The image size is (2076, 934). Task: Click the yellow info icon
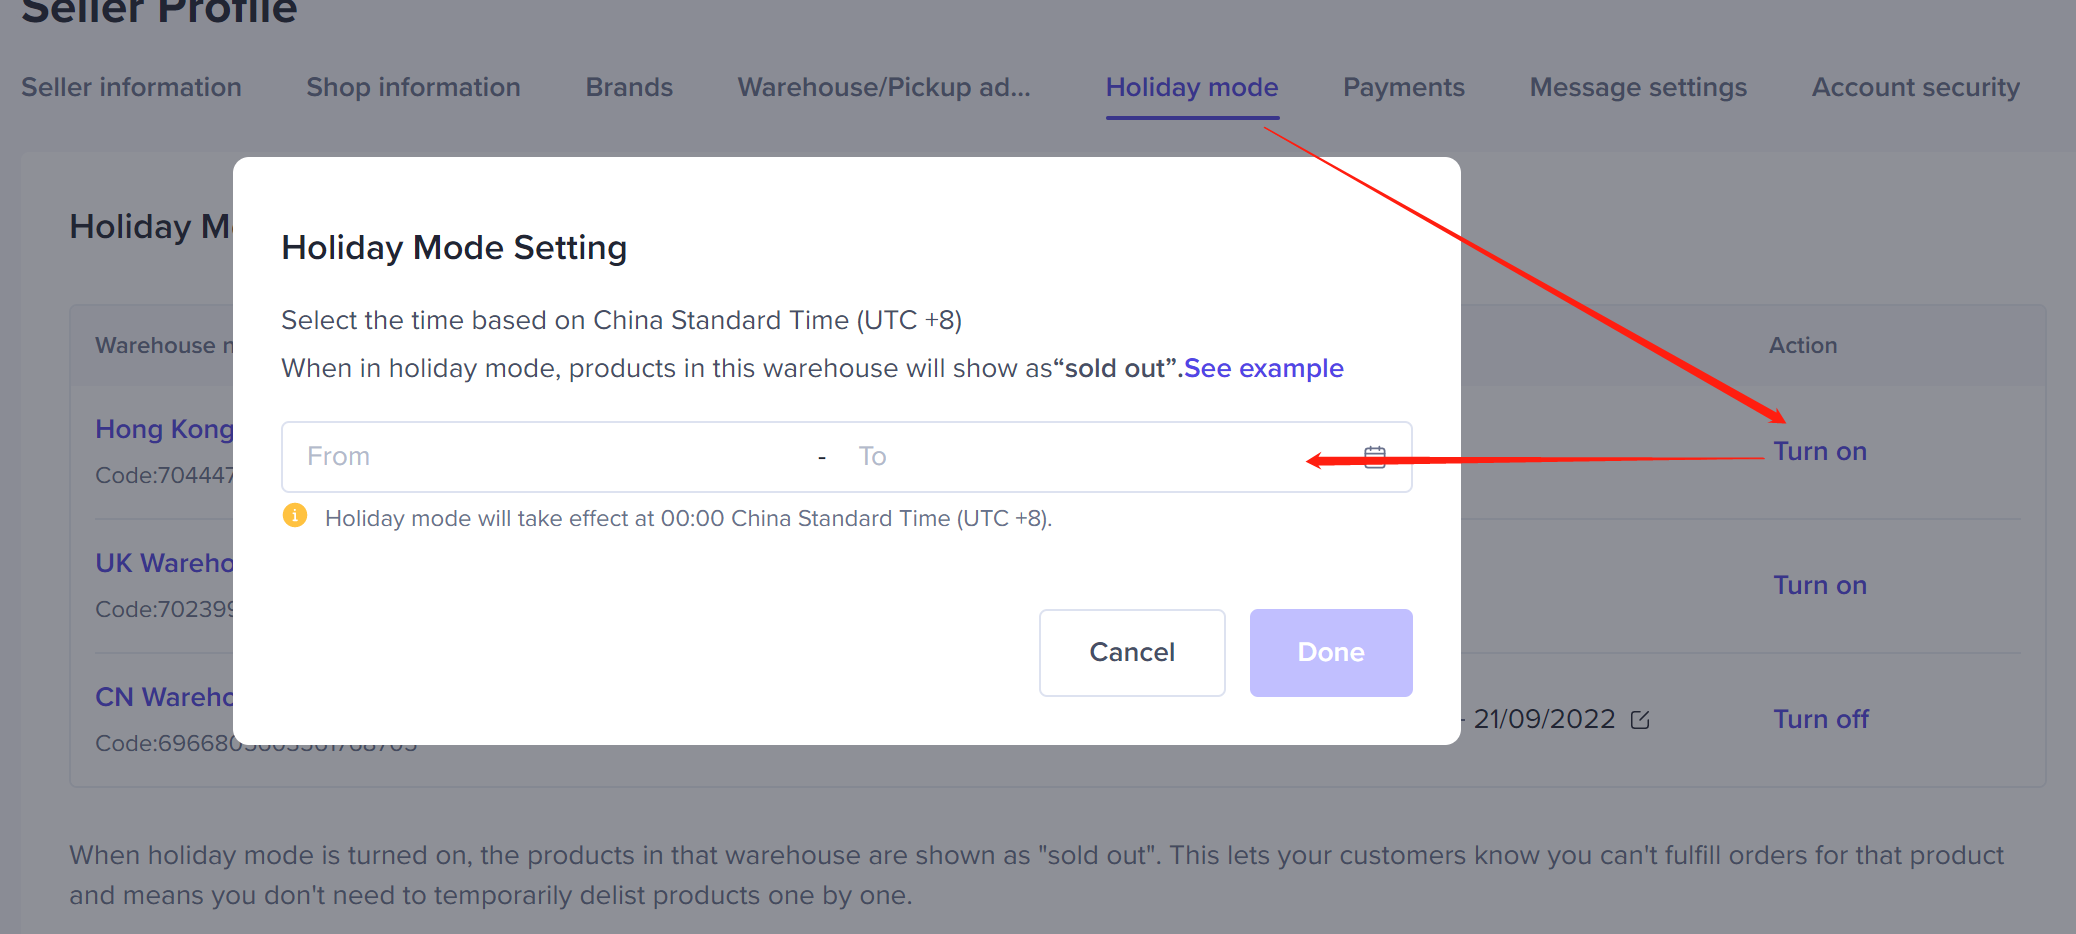coord(295,516)
